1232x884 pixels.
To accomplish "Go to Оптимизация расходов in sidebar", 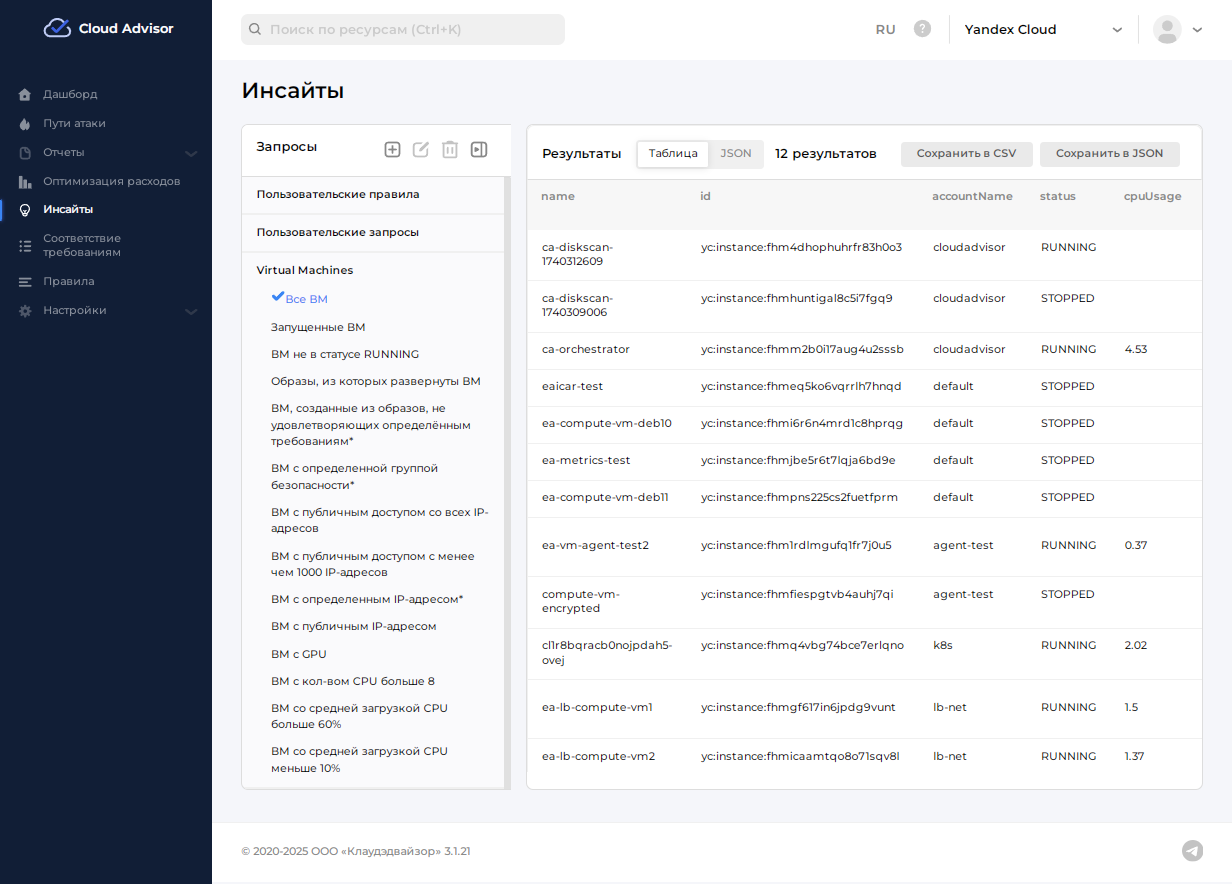I will (111, 181).
